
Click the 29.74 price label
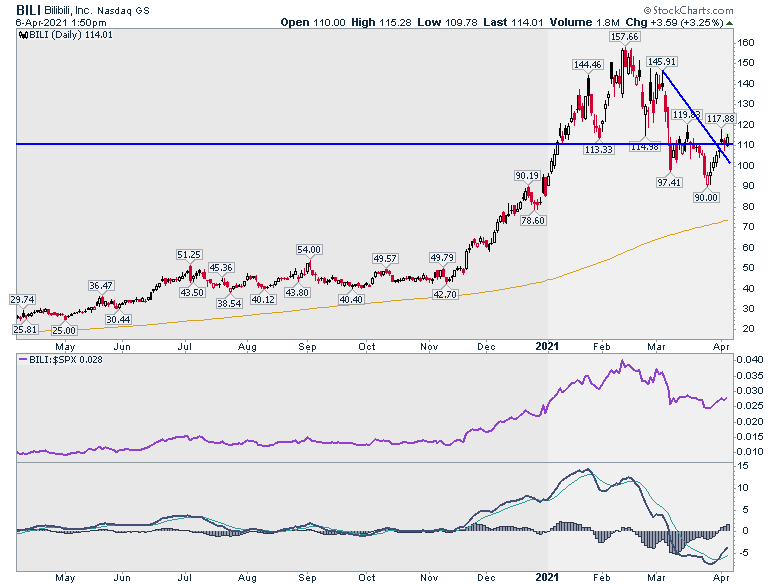[22, 299]
